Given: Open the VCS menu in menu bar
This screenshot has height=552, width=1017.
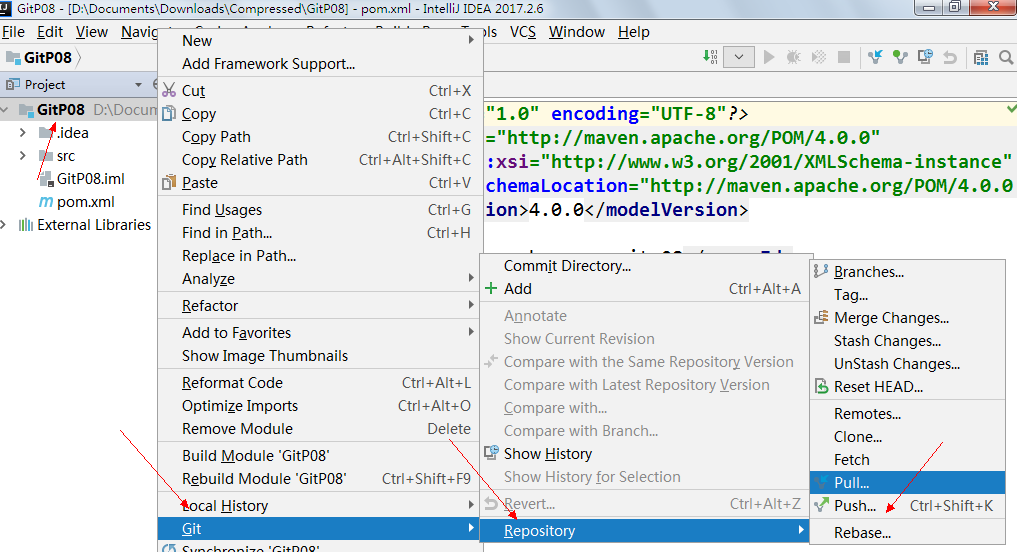Looking at the screenshot, I should tap(523, 32).
